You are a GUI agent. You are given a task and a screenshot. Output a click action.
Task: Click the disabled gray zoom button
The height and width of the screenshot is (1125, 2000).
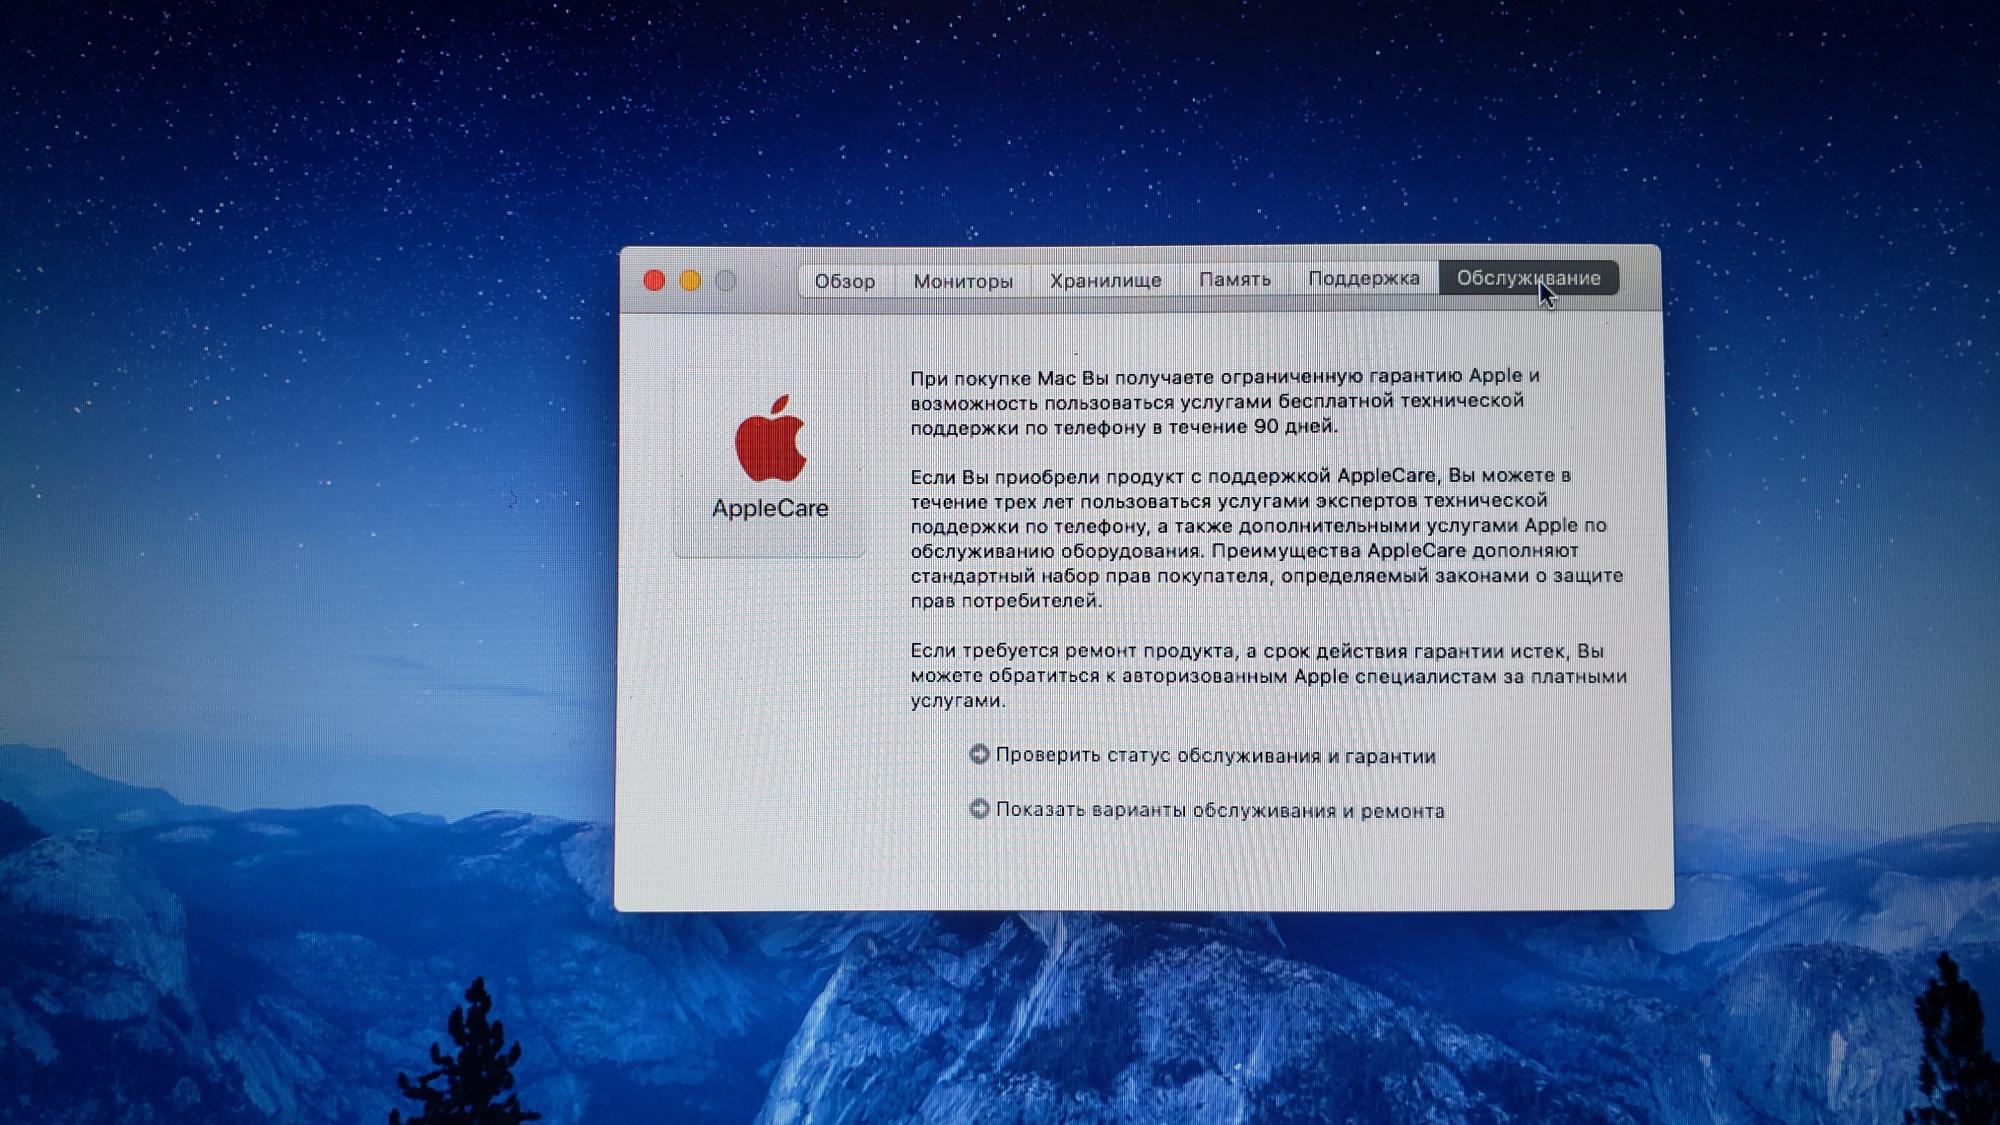[x=726, y=281]
